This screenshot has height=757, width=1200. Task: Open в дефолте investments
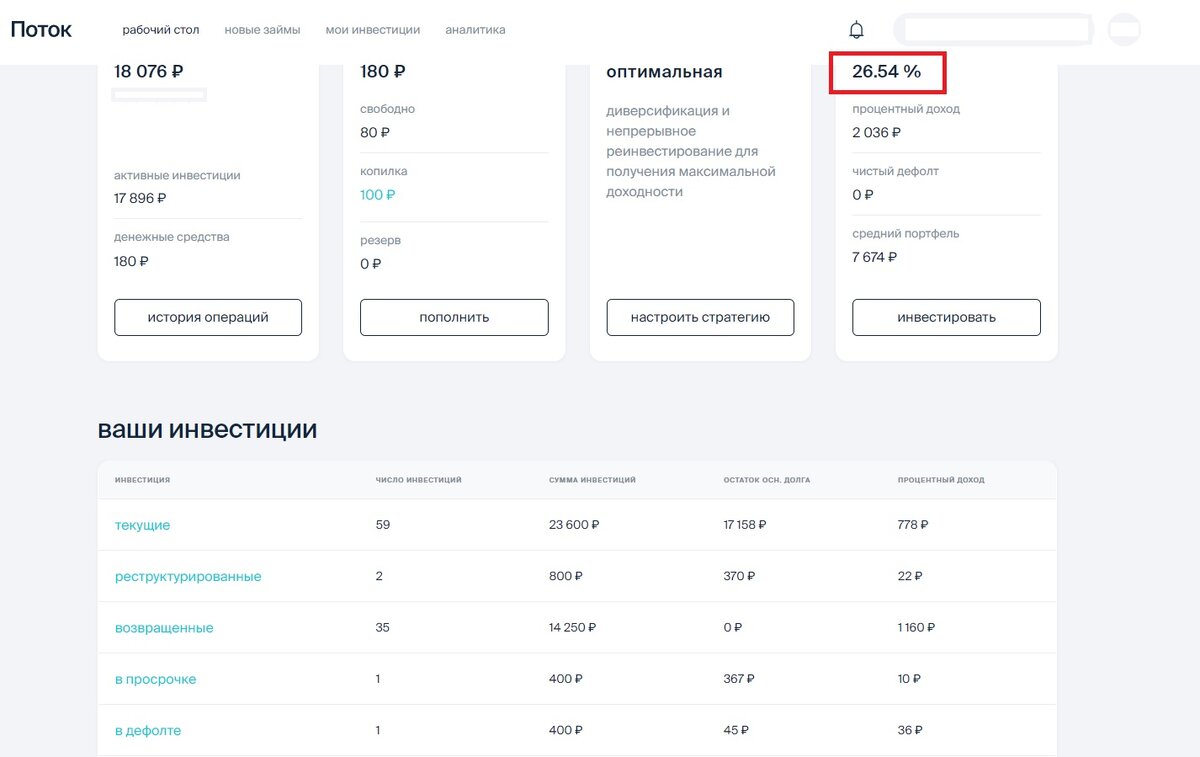(148, 730)
